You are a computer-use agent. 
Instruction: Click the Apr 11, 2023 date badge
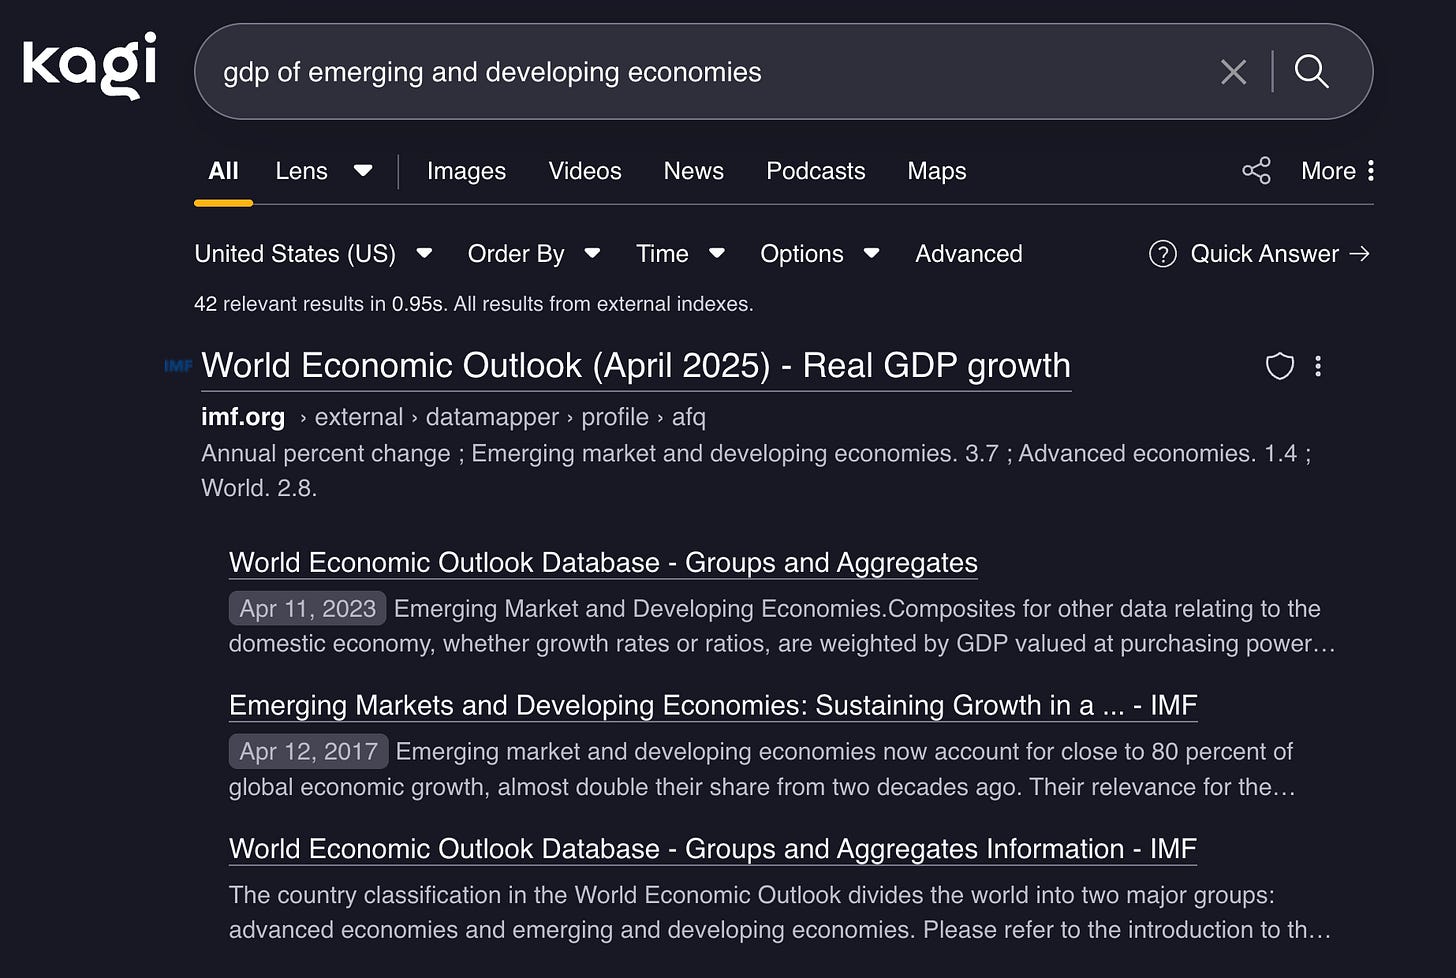(308, 609)
